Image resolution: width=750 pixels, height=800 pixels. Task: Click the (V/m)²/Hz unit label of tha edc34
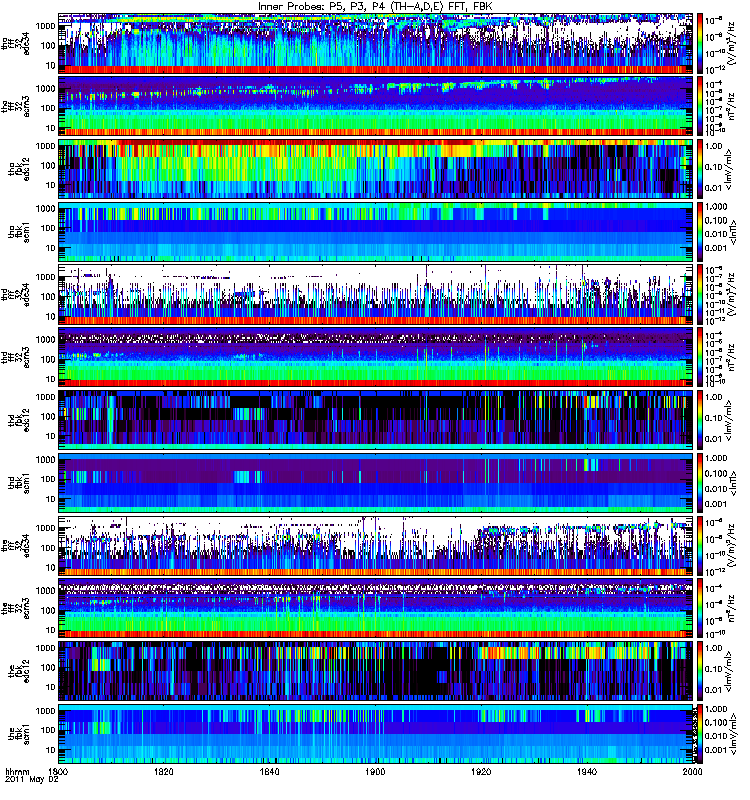pyautogui.click(x=731, y=43)
